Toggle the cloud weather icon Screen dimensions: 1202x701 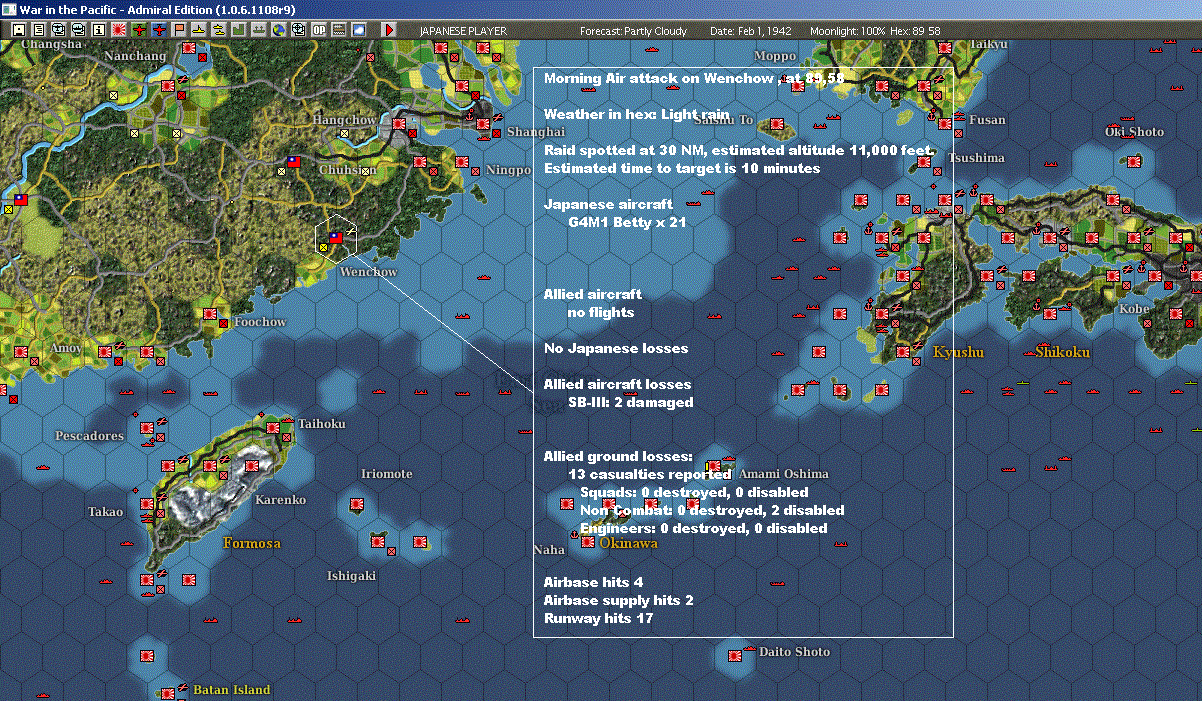pos(359,30)
